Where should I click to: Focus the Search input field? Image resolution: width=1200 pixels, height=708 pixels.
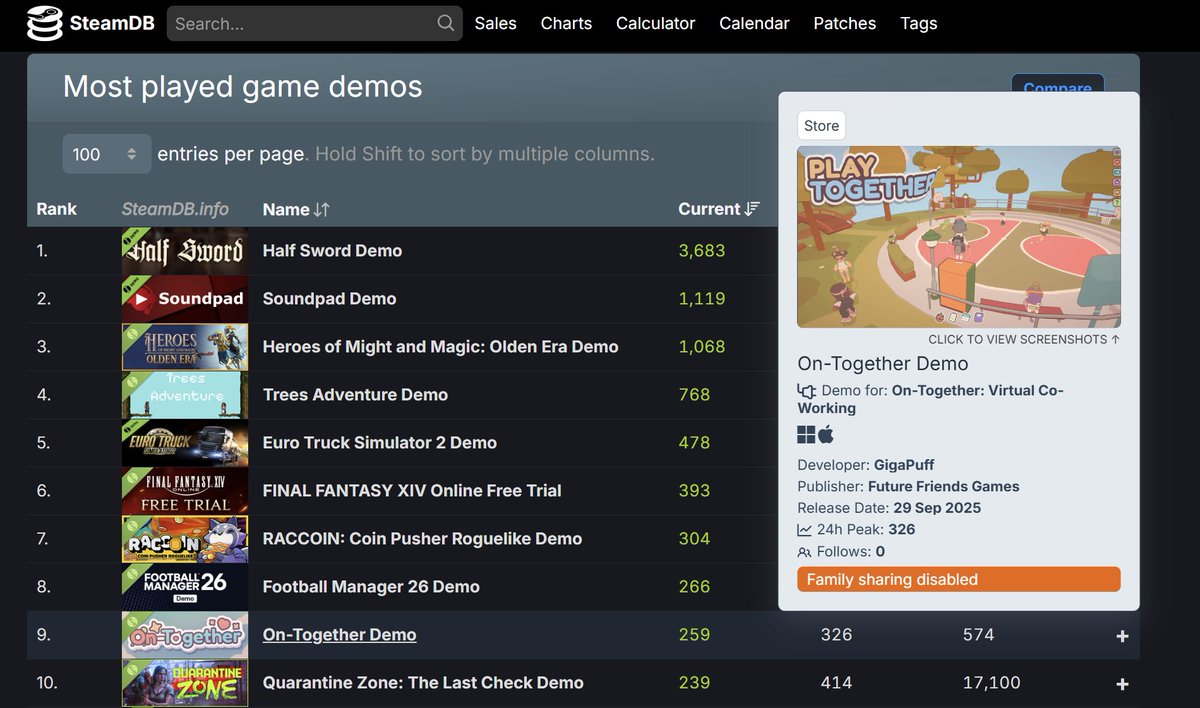[315, 23]
